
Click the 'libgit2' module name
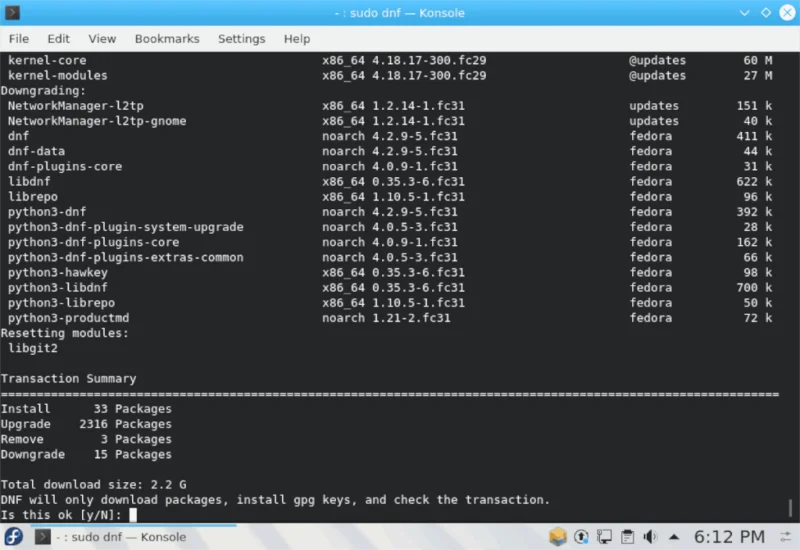[x=33, y=348]
